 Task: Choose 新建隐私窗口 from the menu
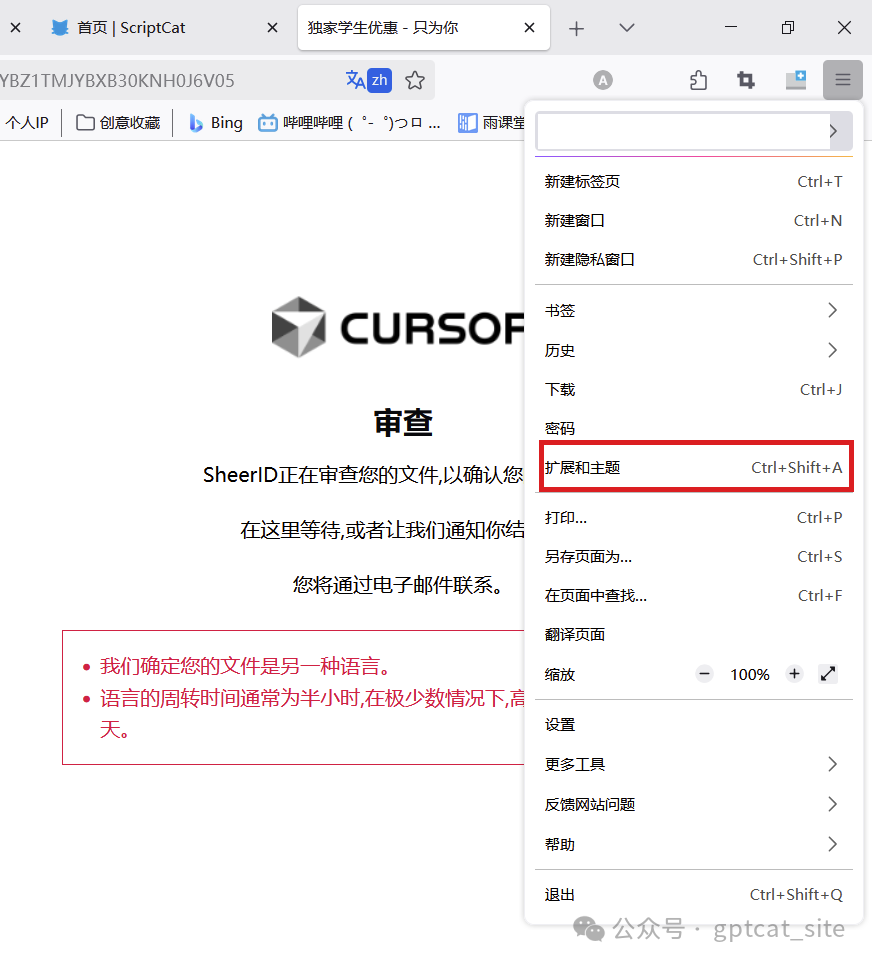click(x=694, y=260)
